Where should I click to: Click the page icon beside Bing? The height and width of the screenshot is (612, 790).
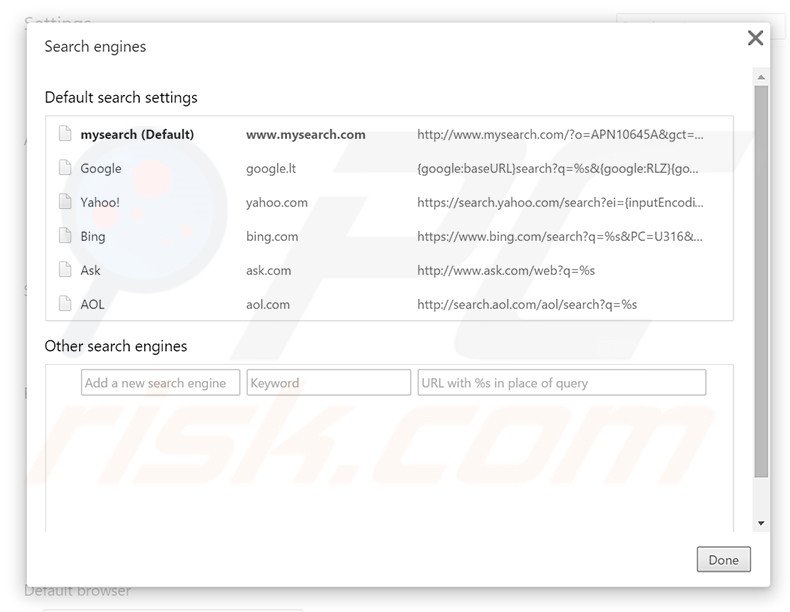[65, 235]
